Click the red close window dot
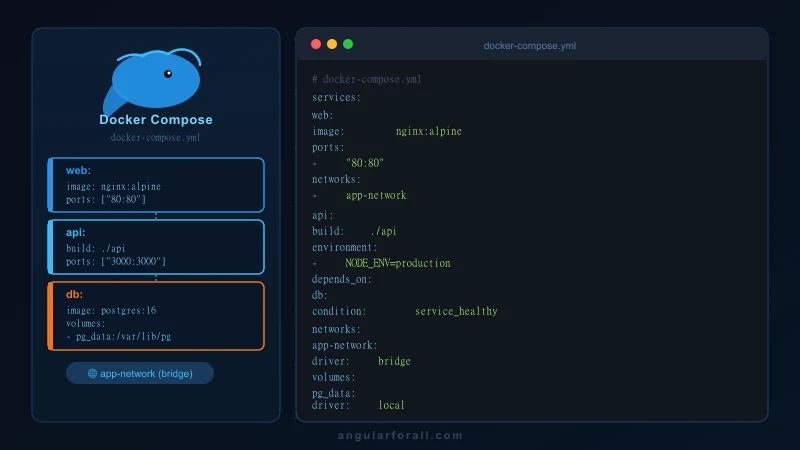This screenshot has width=800, height=450. (x=316, y=44)
